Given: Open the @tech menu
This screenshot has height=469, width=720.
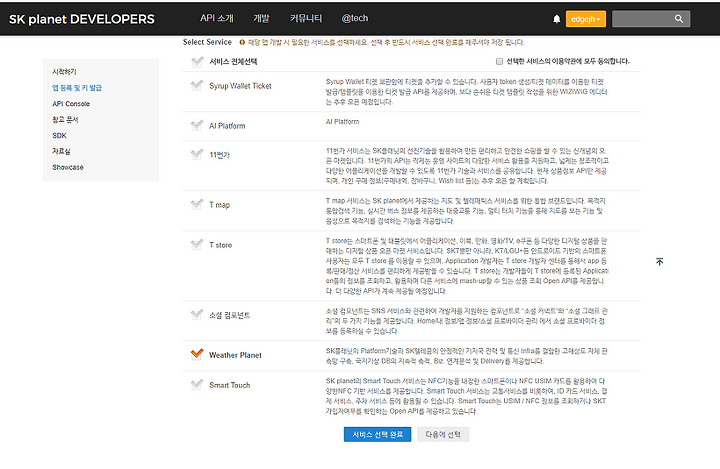Looking at the screenshot, I should pos(354,18).
